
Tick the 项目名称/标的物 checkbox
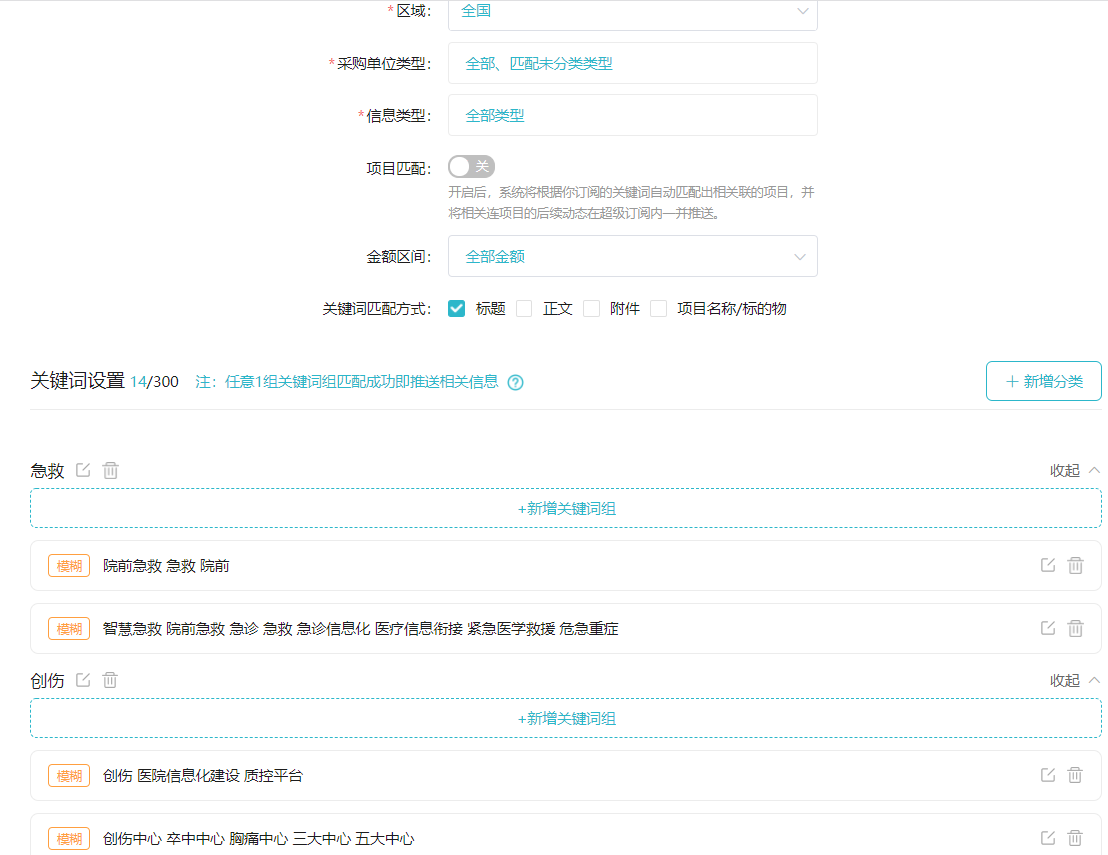pos(658,309)
